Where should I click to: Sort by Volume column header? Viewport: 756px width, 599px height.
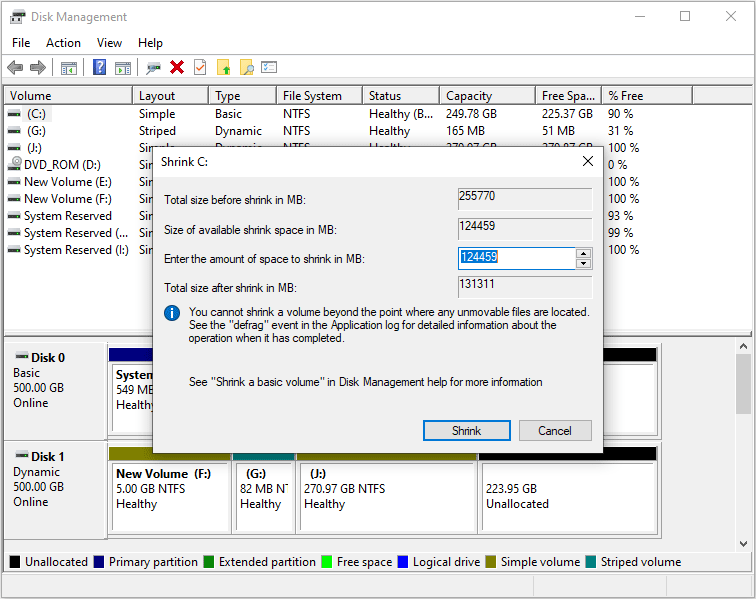68,95
